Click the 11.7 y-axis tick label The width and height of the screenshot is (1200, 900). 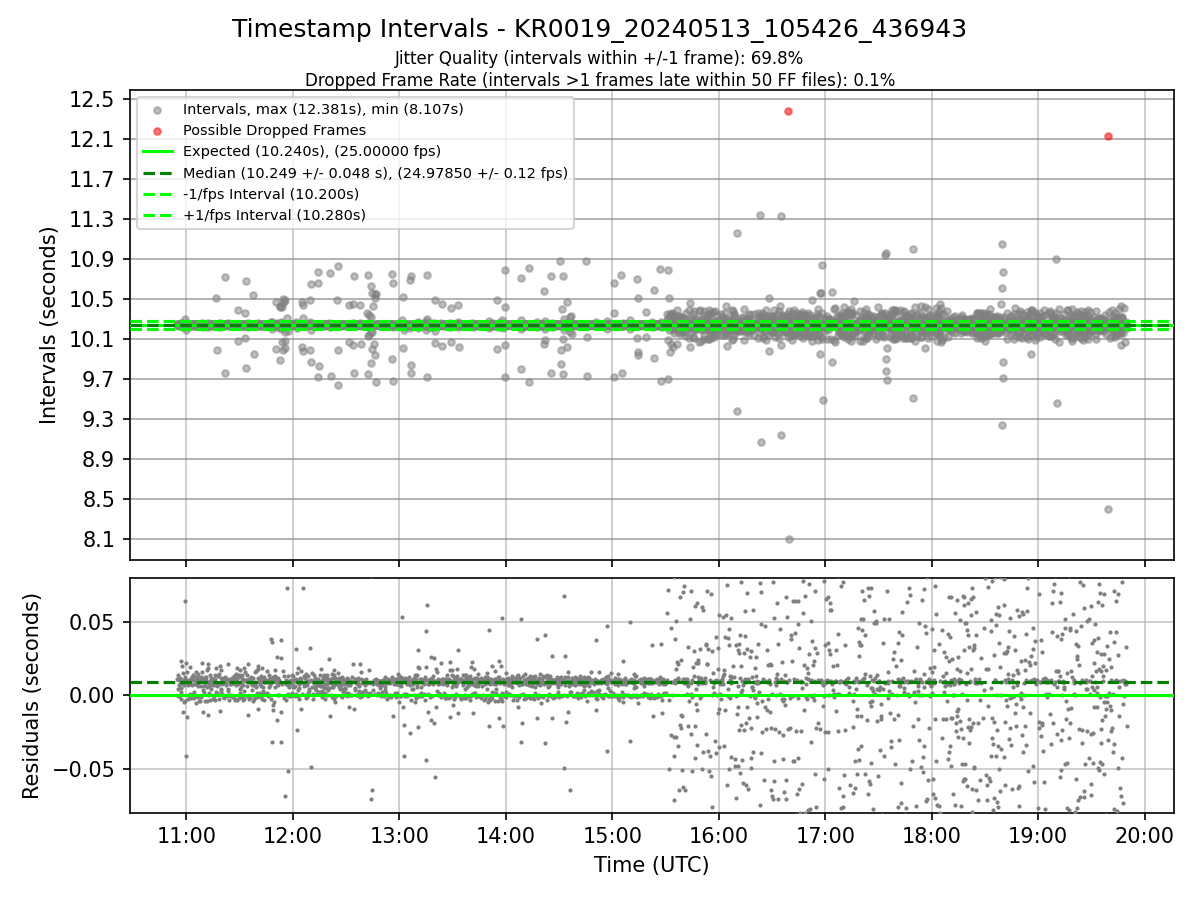tap(93, 180)
